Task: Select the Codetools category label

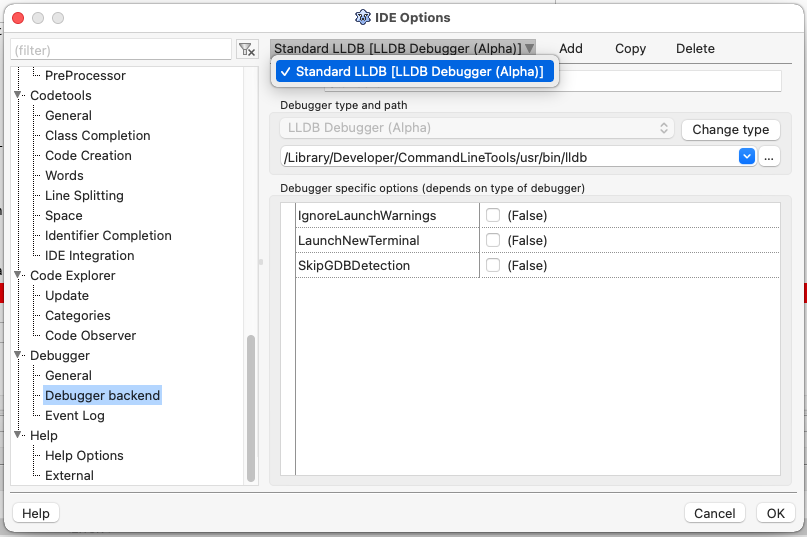Action: (61, 95)
